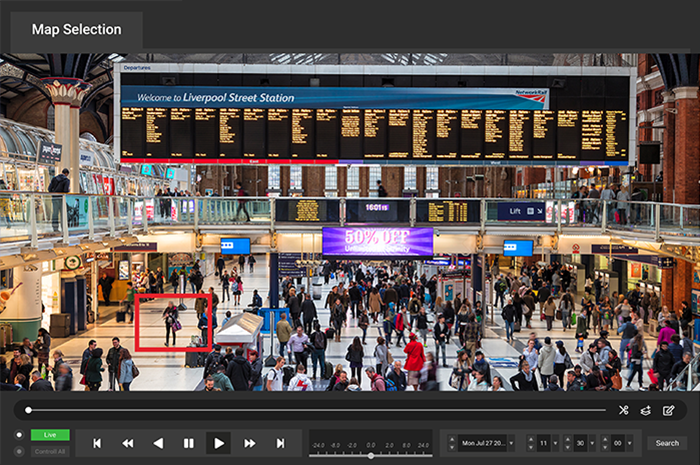The width and height of the screenshot is (700, 465).
Task: Click the reverse play button
Action: [x=158, y=443]
